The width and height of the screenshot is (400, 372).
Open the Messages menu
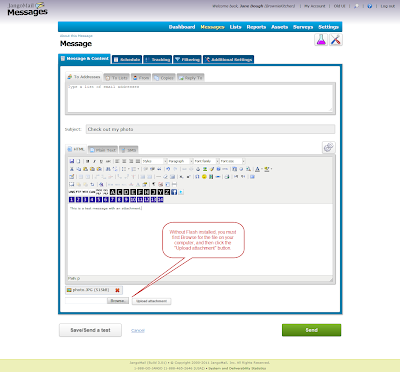(x=212, y=27)
